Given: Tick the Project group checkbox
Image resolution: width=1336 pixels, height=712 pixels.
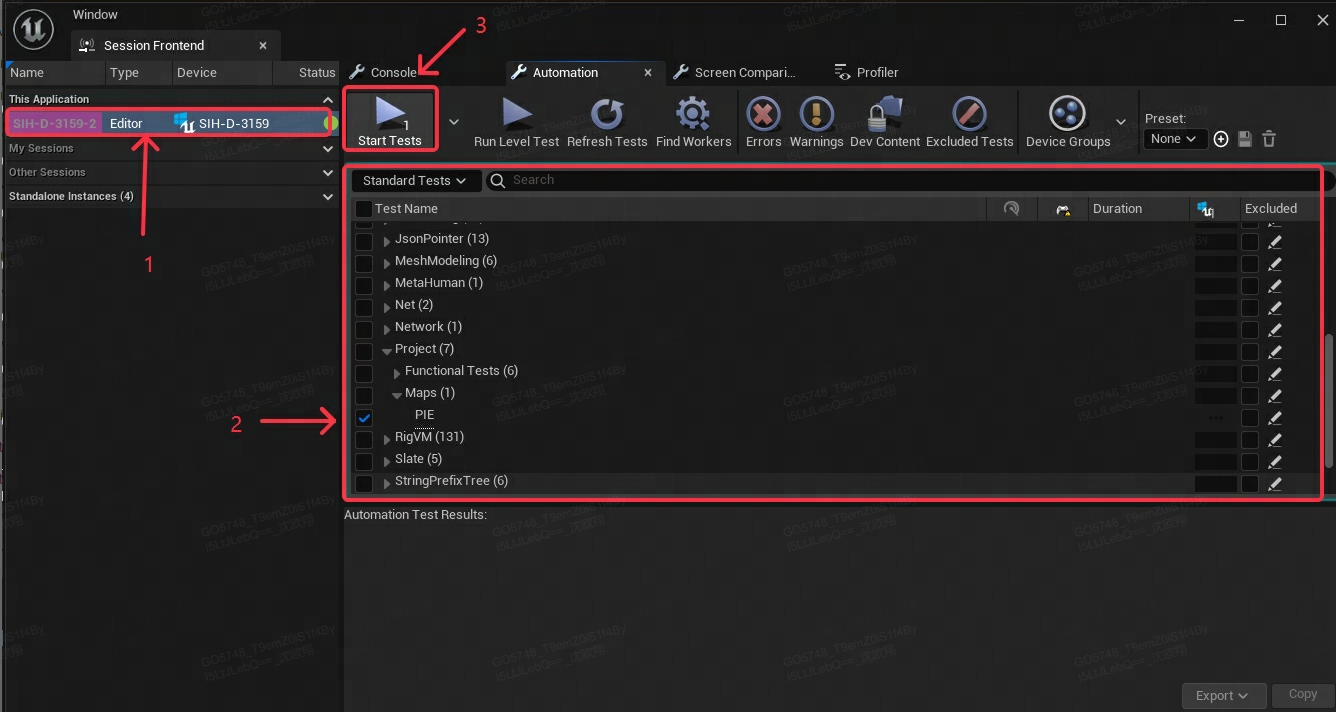Looking at the screenshot, I should [364, 351].
